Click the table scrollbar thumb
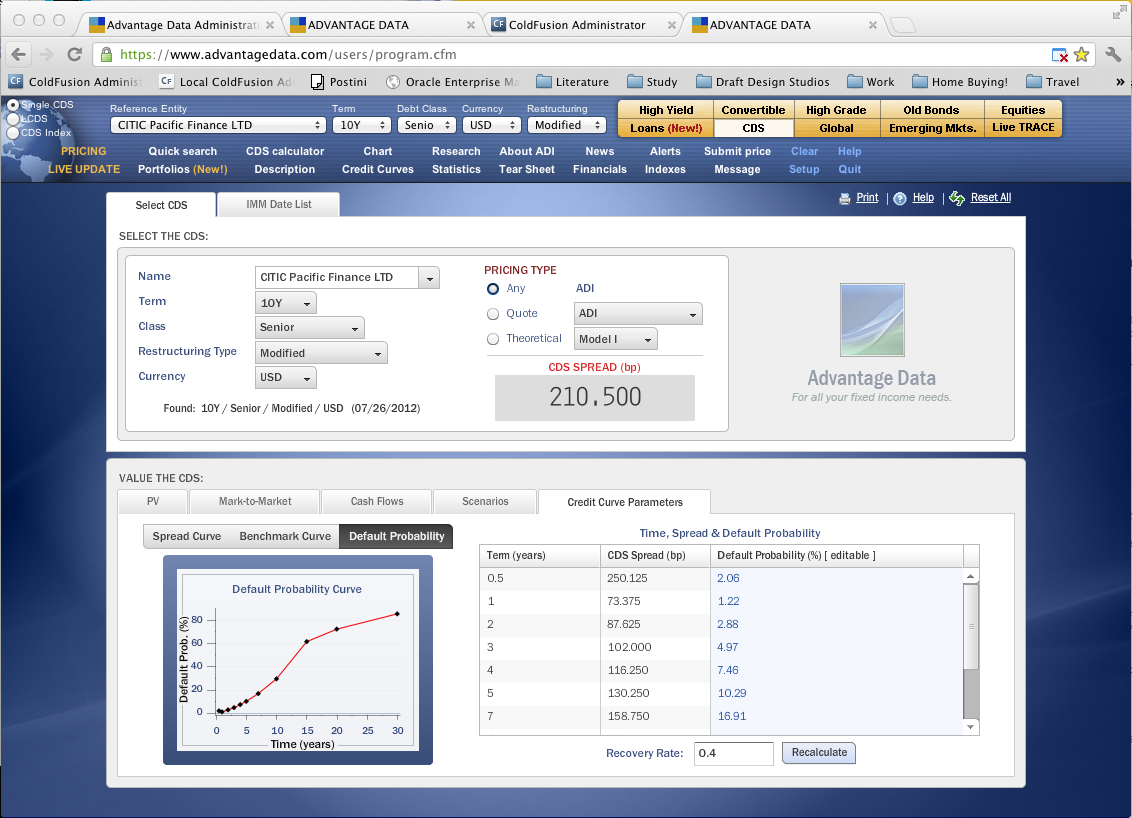 pos(971,627)
